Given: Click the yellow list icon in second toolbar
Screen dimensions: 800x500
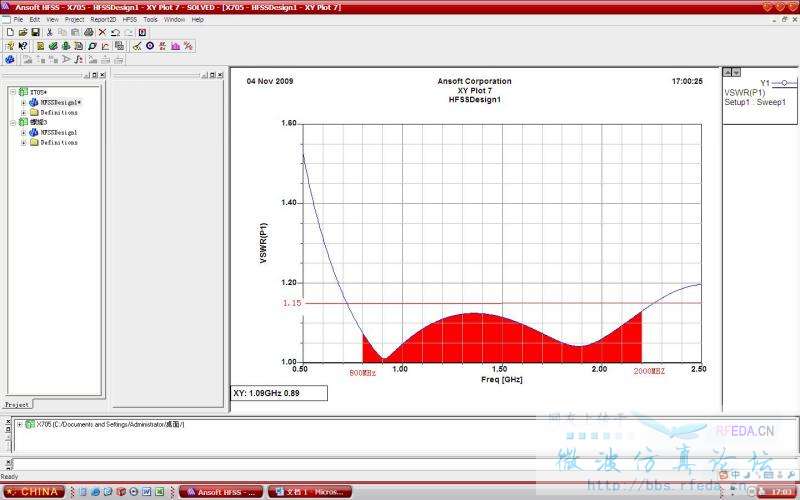Looking at the screenshot, I should [x=40, y=46].
